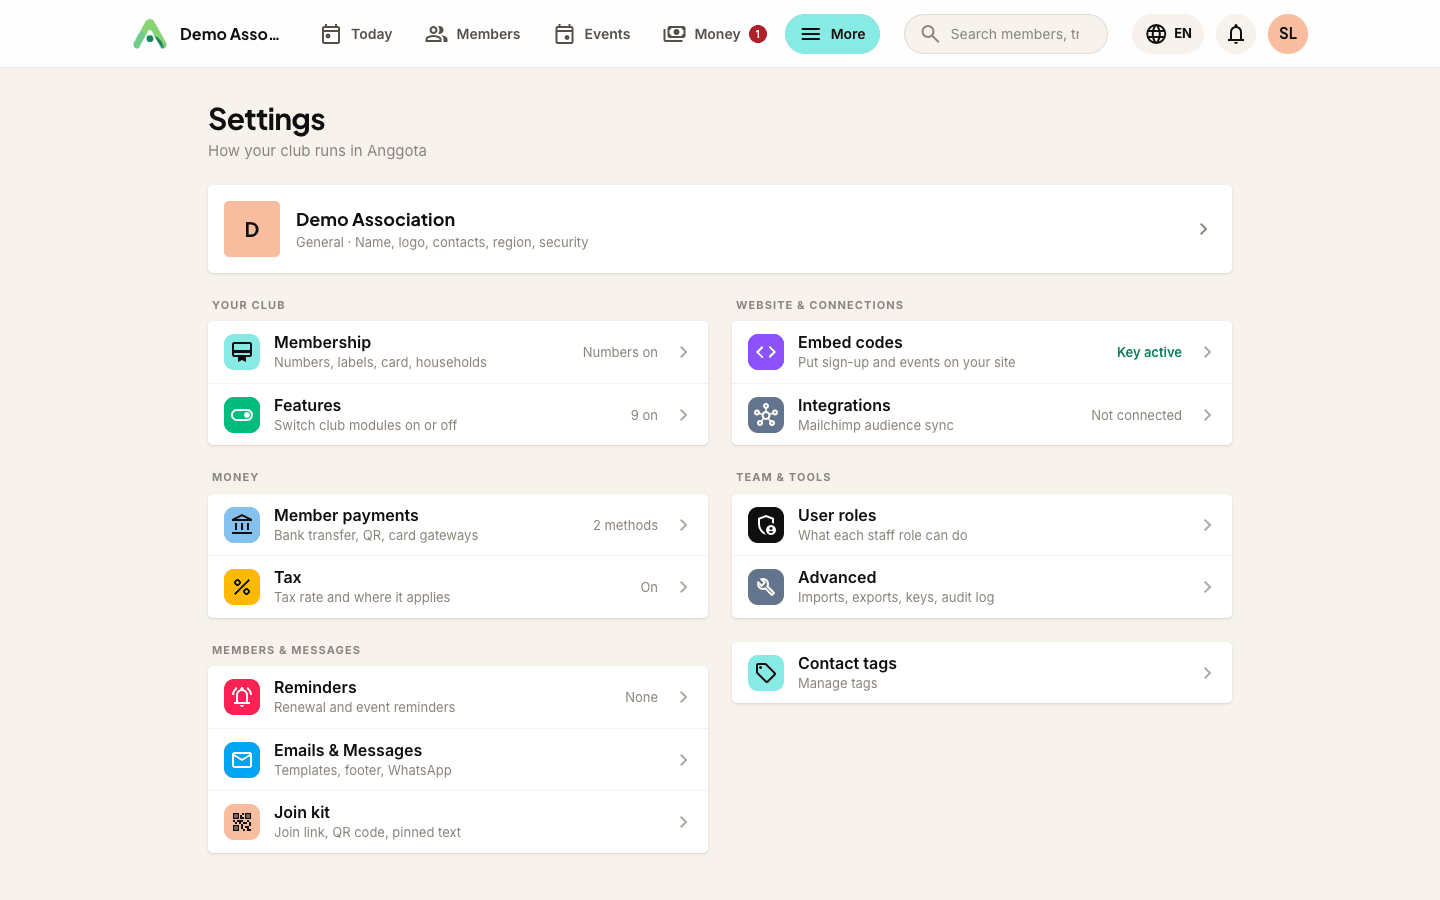Open notifications bell
Screen dimensions: 1440x900
coord(1236,34)
